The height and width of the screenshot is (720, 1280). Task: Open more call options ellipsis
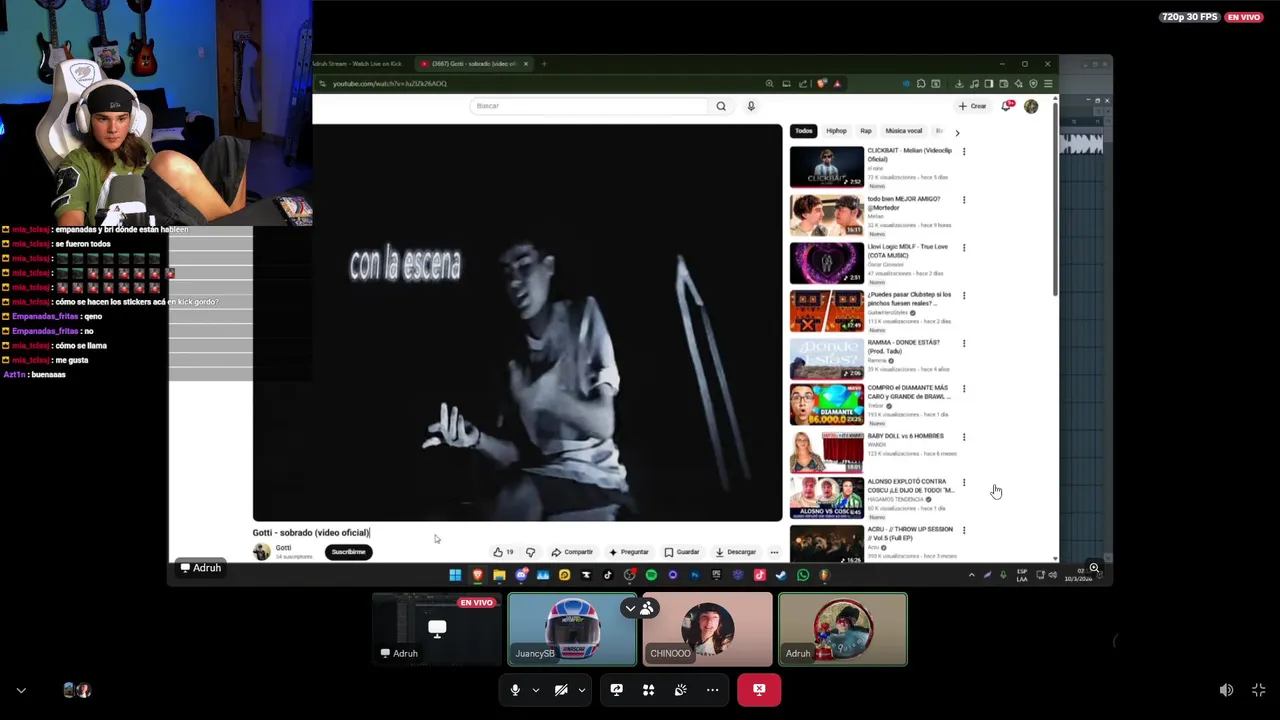click(x=712, y=690)
